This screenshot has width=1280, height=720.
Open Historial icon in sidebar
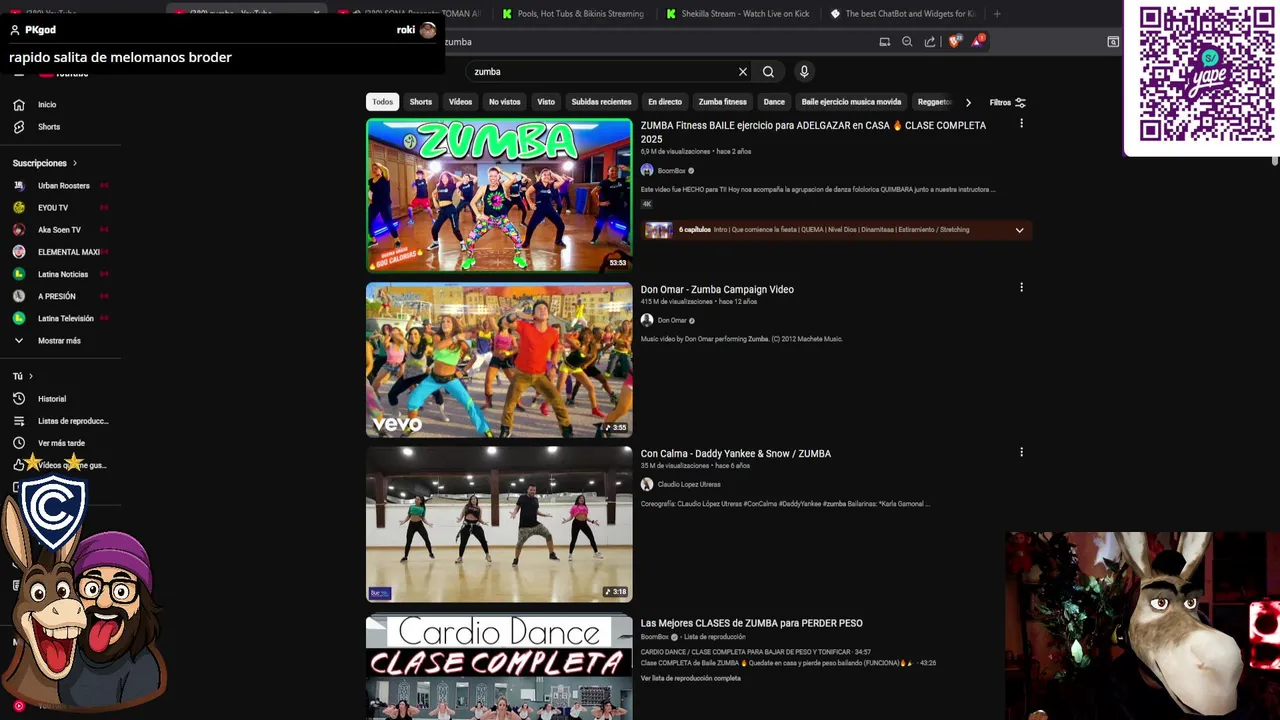(18, 399)
